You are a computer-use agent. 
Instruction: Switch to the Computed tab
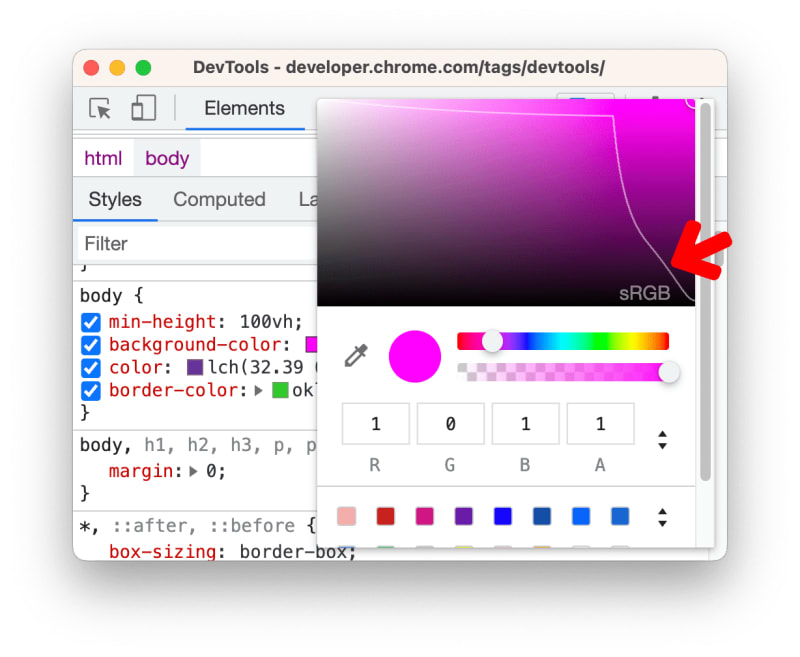pos(219,200)
